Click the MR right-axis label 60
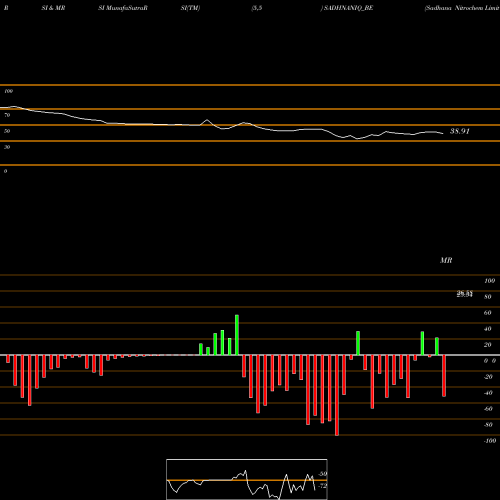Screen dimensions: 500x500 click(x=488, y=313)
